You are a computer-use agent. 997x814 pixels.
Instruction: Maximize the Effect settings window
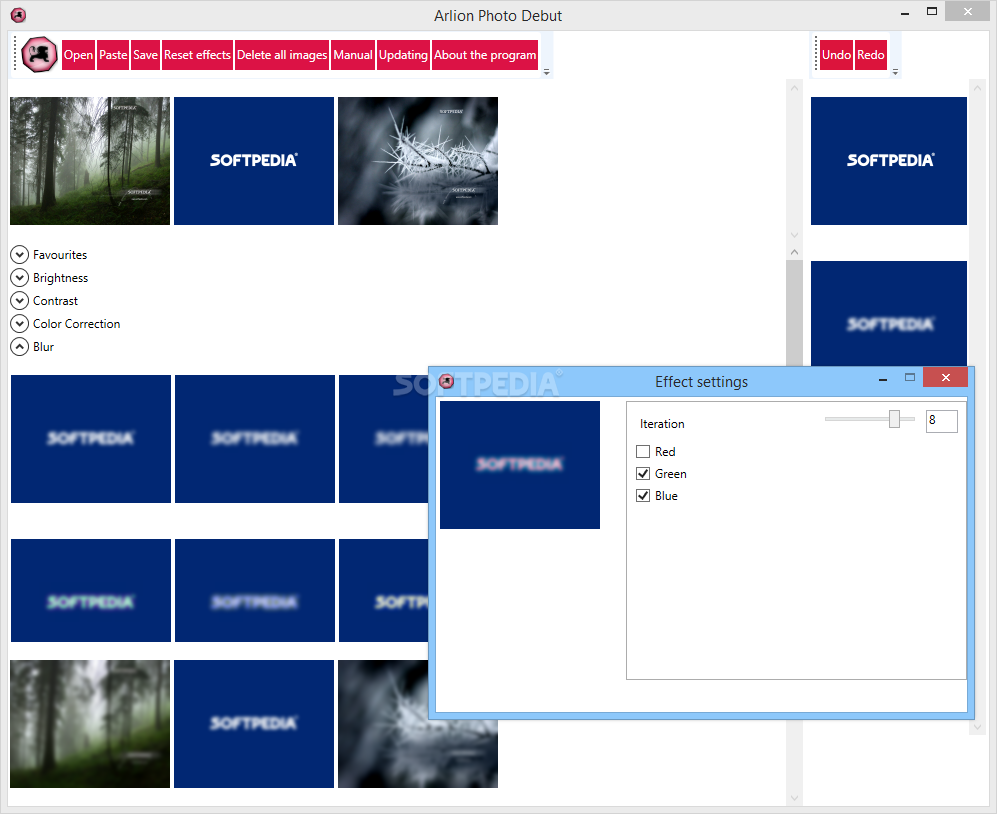pos(910,378)
